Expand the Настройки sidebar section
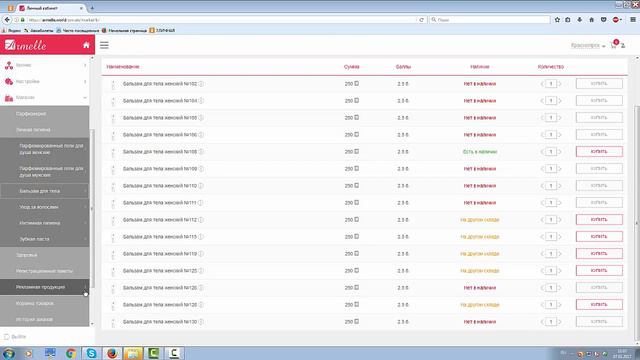The image size is (640, 360). click(x=85, y=82)
